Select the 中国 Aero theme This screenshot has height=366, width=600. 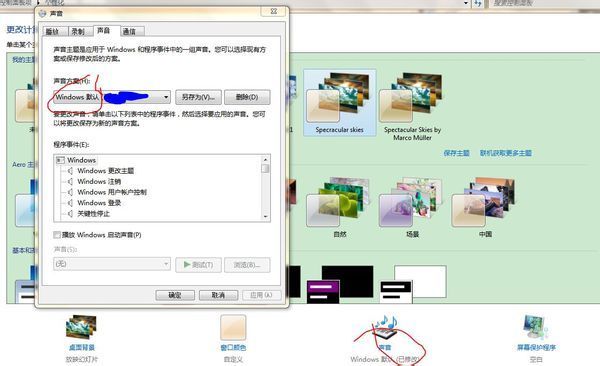tap(484, 207)
